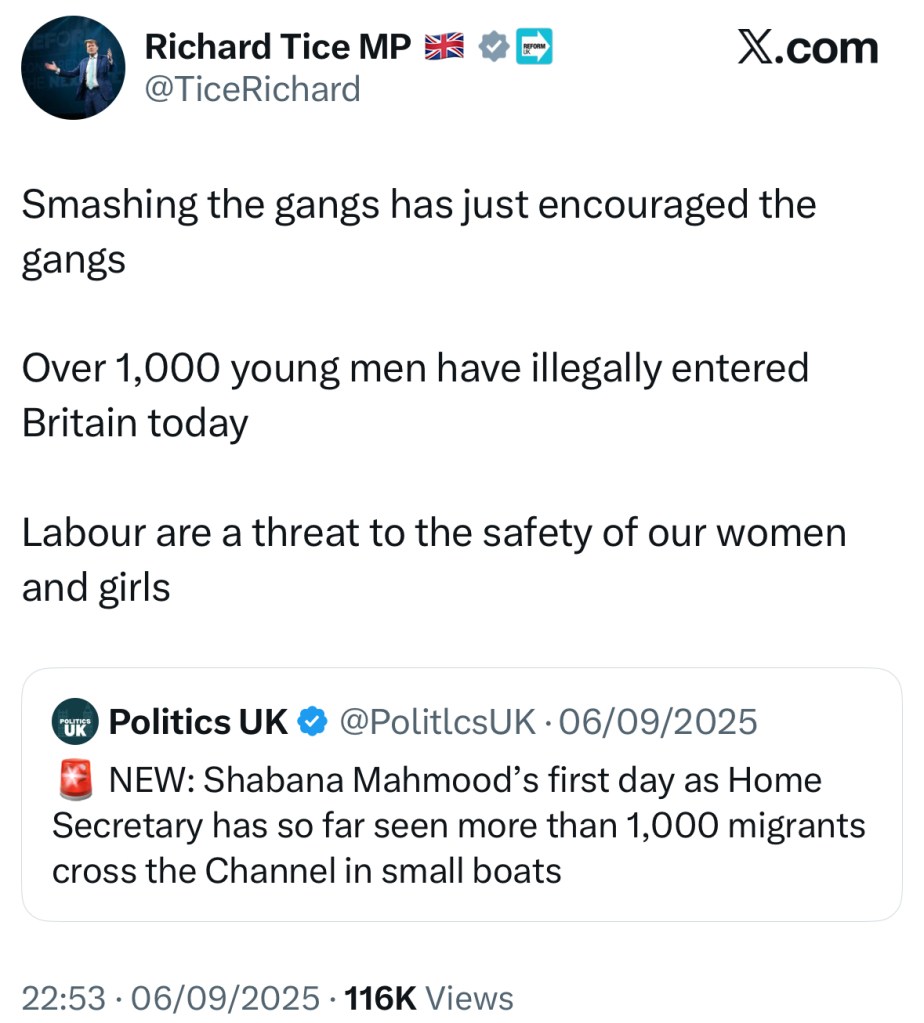Click the Politics UK account name
This screenshot has width=924, height=1023.
coord(198,721)
